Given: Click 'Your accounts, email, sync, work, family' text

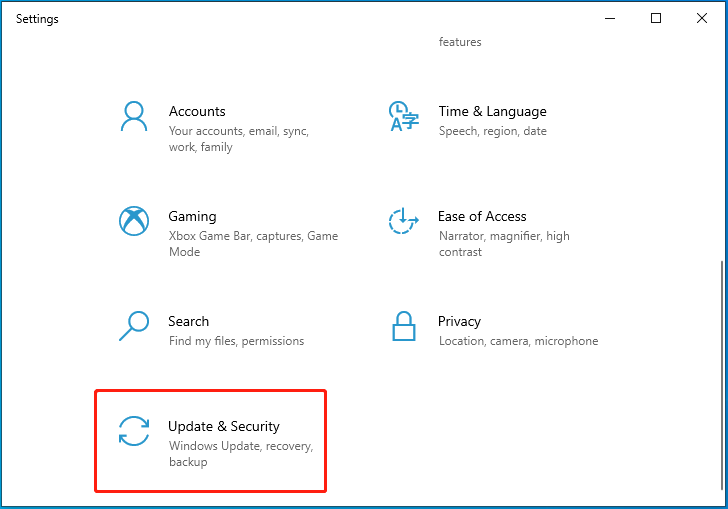Looking at the screenshot, I should pos(239,139).
